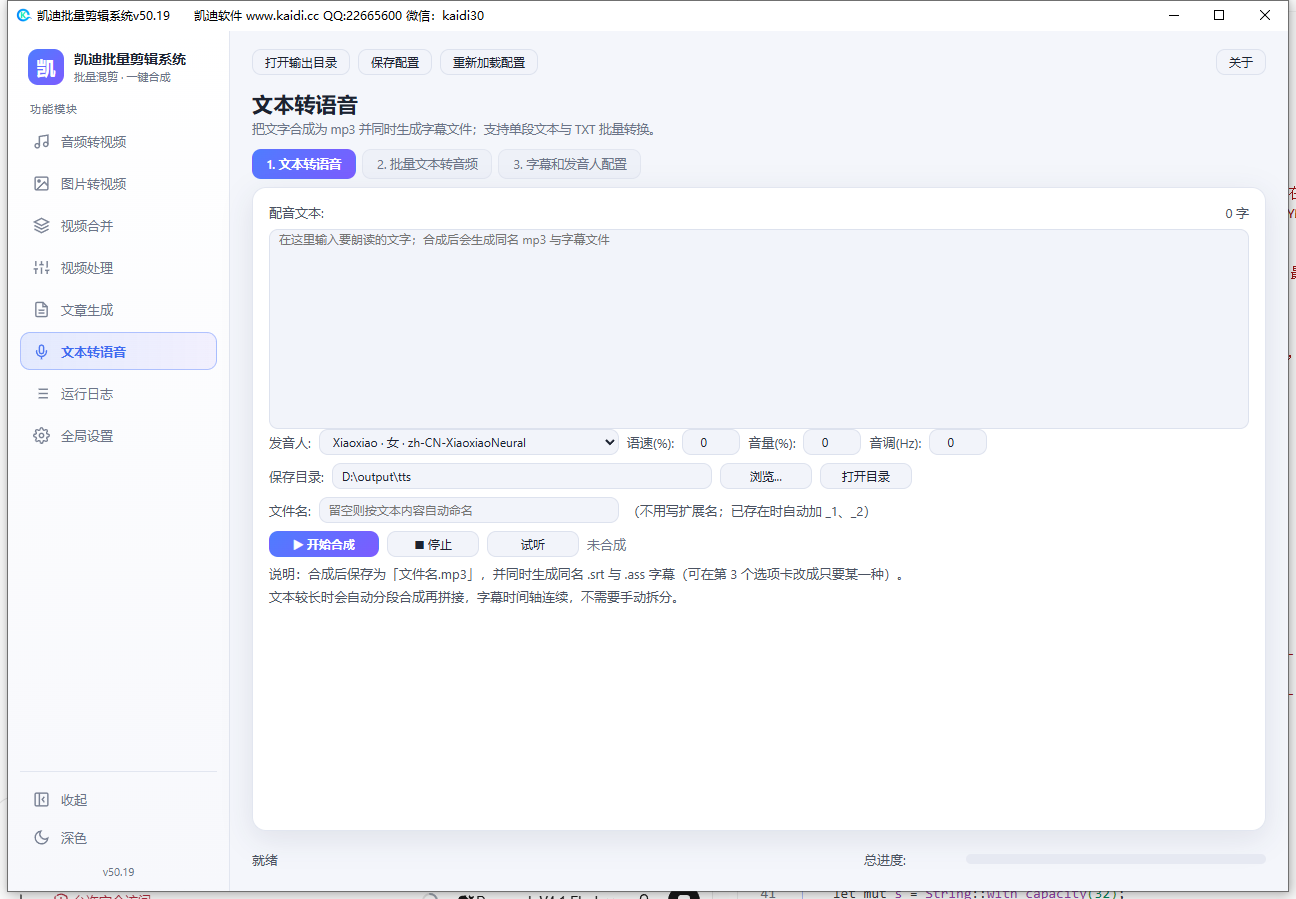Switch to the 1. 文本转语音 tab
This screenshot has height=899, width=1296.
point(304,164)
